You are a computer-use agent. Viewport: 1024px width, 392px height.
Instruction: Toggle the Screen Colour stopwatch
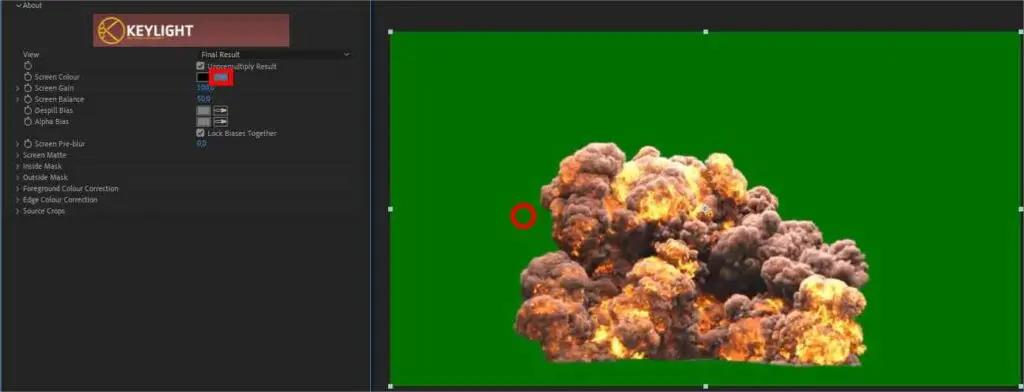pos(28,77)
